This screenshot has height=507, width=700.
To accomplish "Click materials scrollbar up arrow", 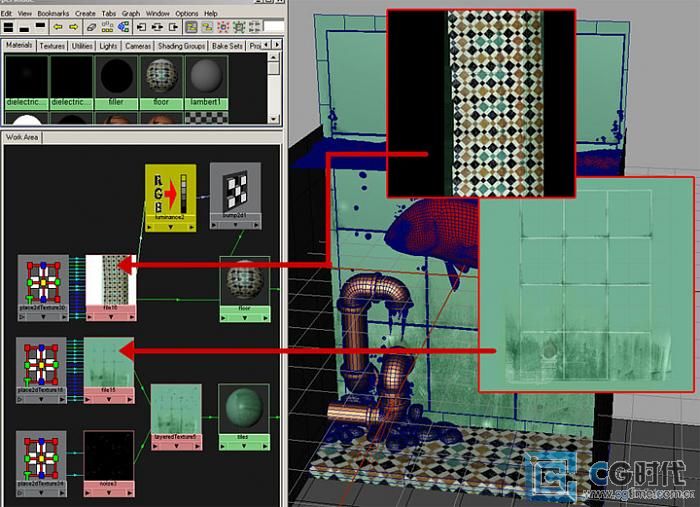I will pos(274,57).
